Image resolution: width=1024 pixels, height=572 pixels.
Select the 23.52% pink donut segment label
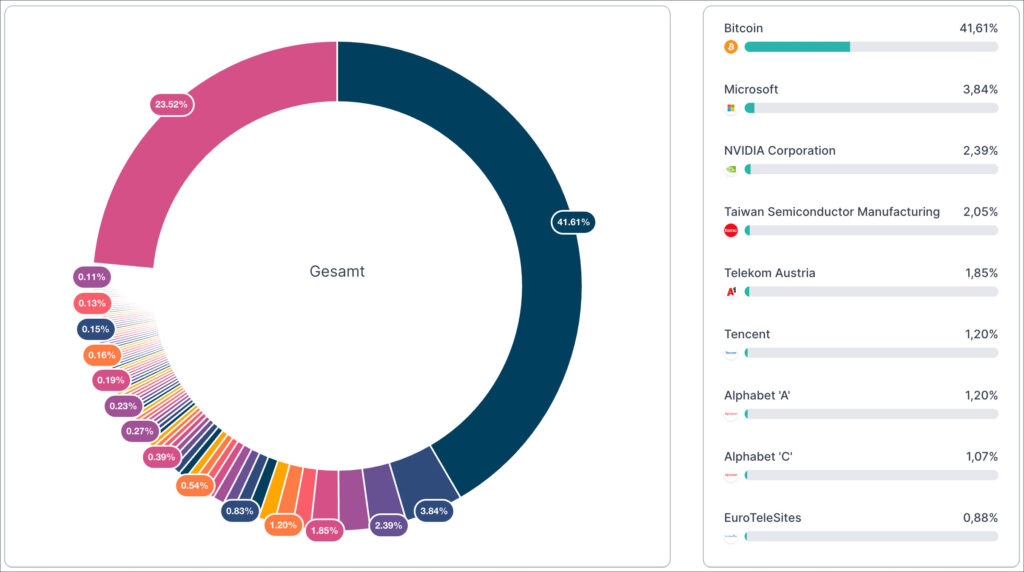pos(171,104)
